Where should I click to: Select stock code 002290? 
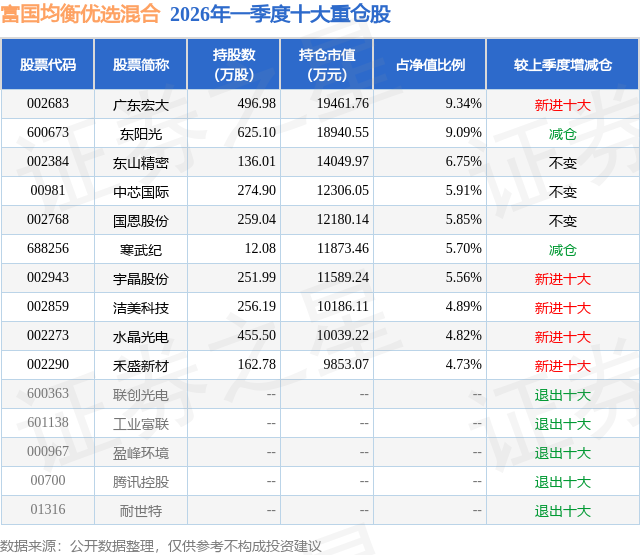coord(48,364)
